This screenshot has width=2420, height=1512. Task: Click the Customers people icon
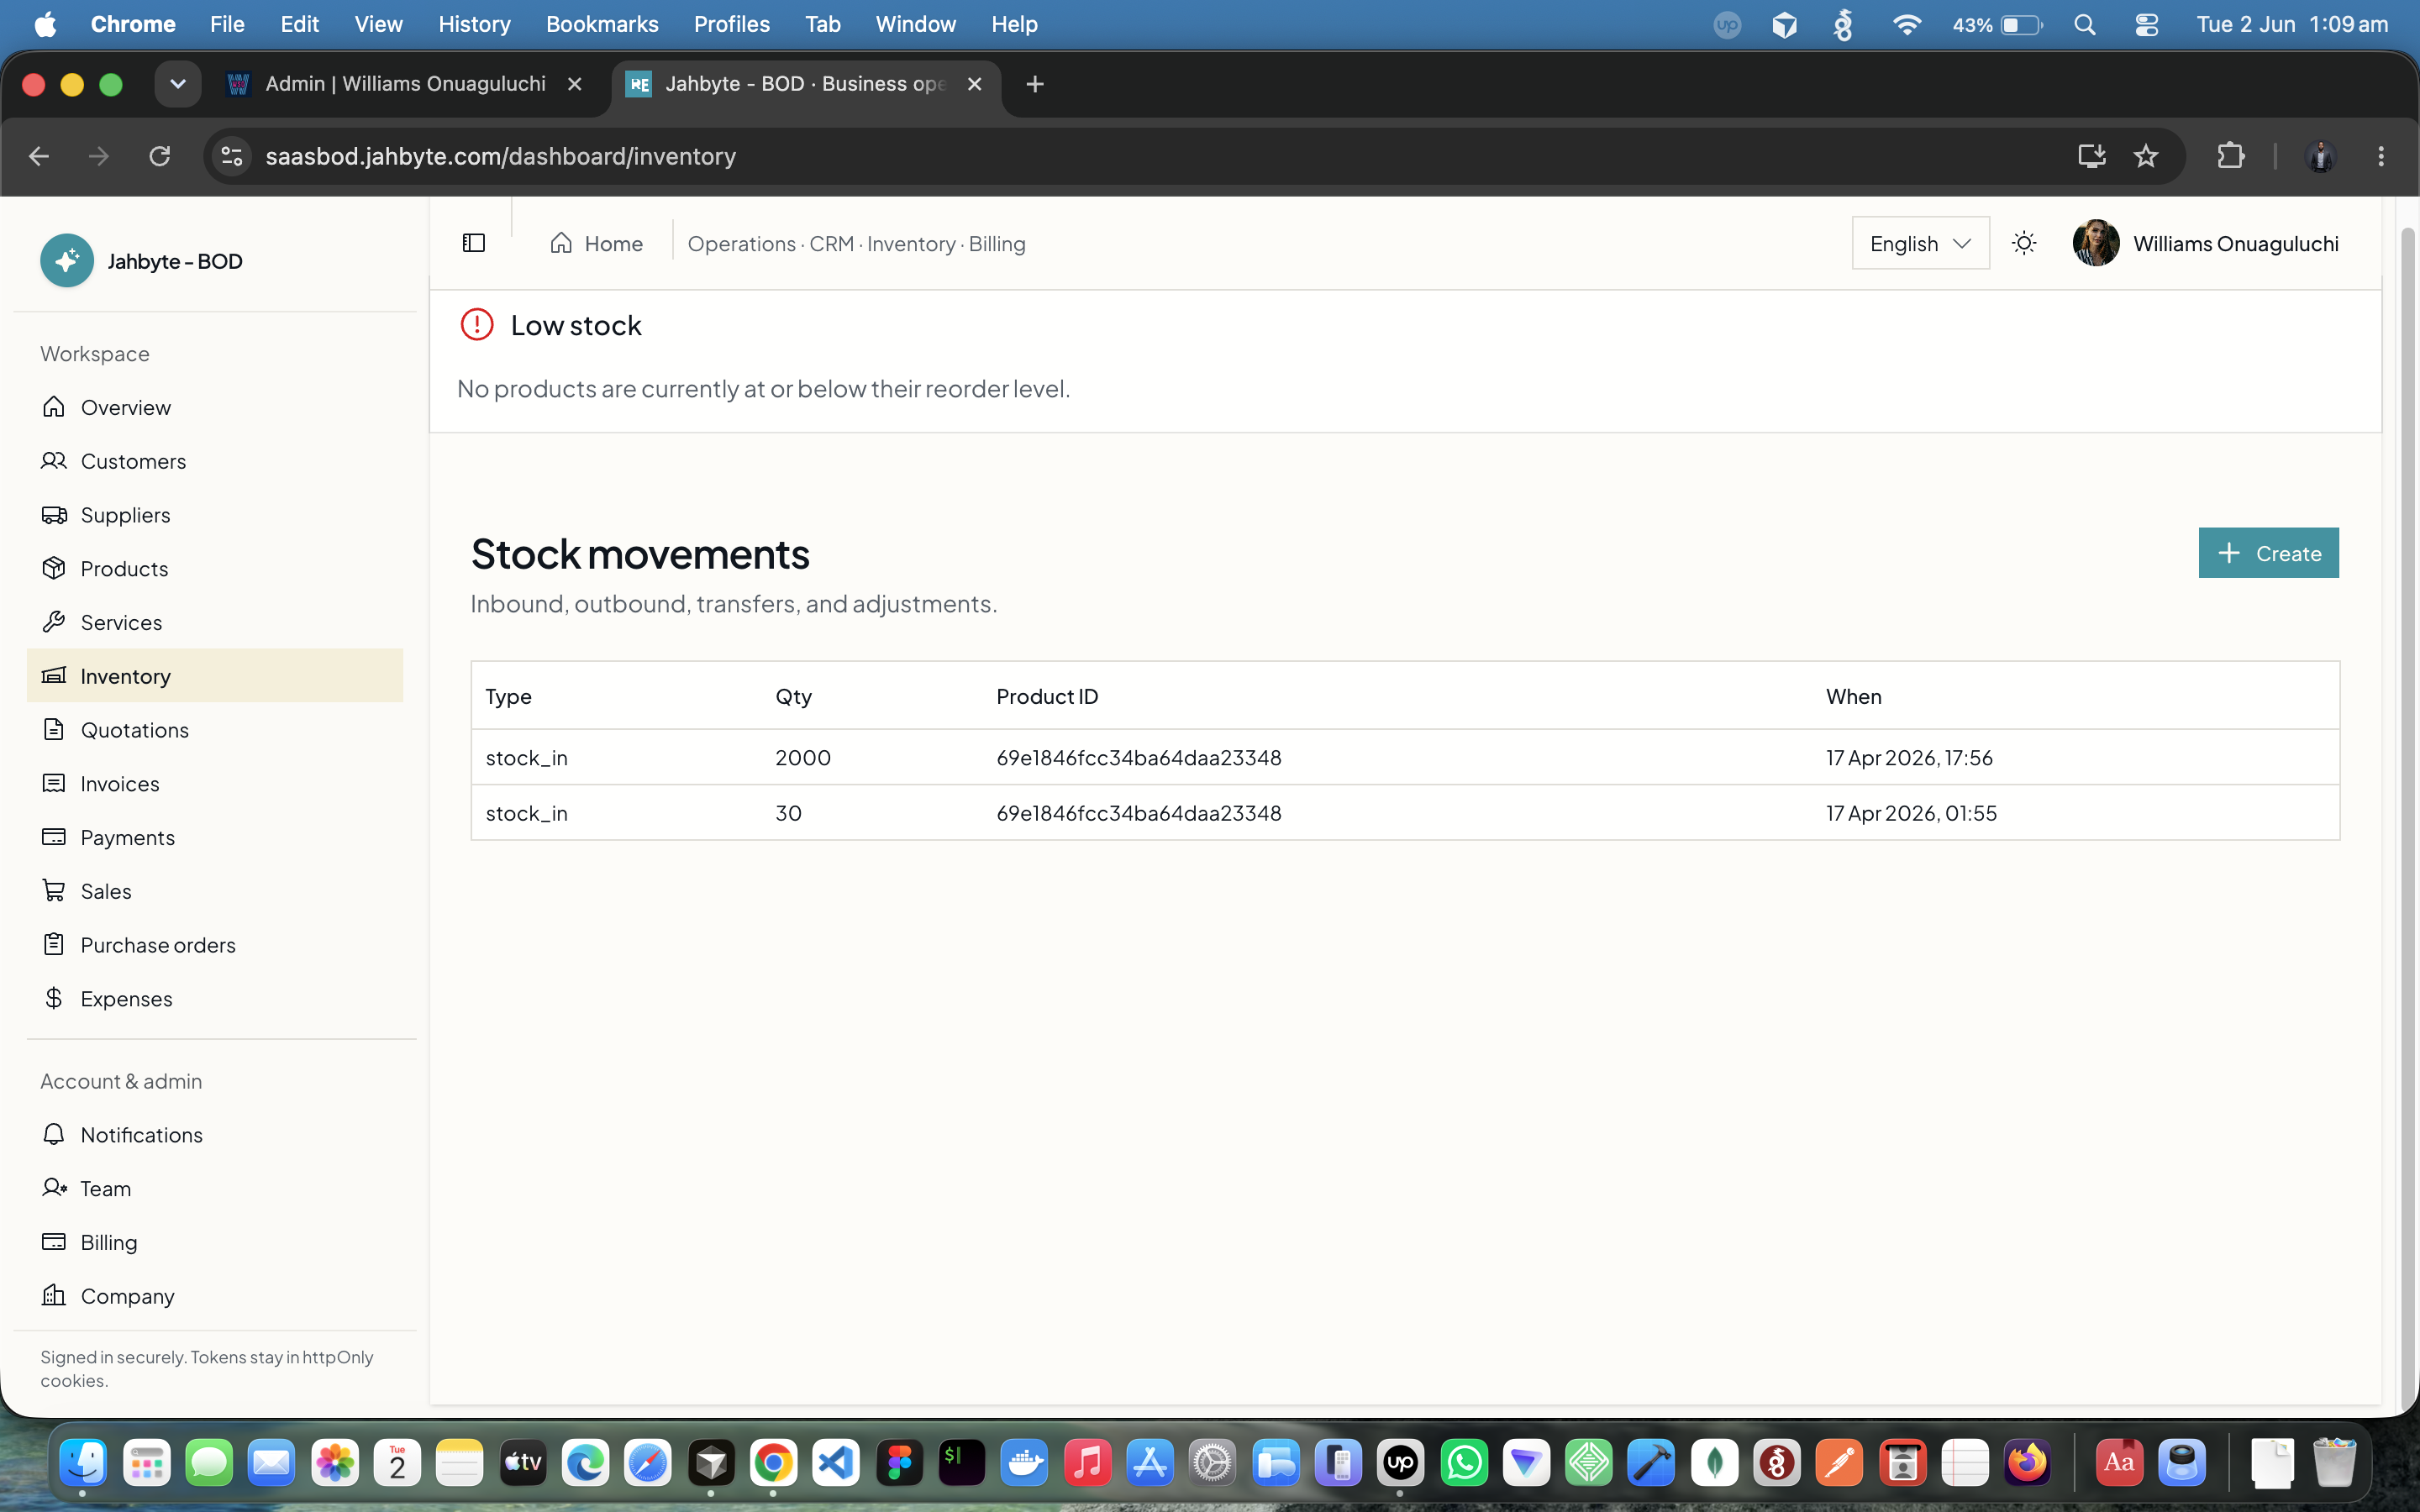click(54, 460)
